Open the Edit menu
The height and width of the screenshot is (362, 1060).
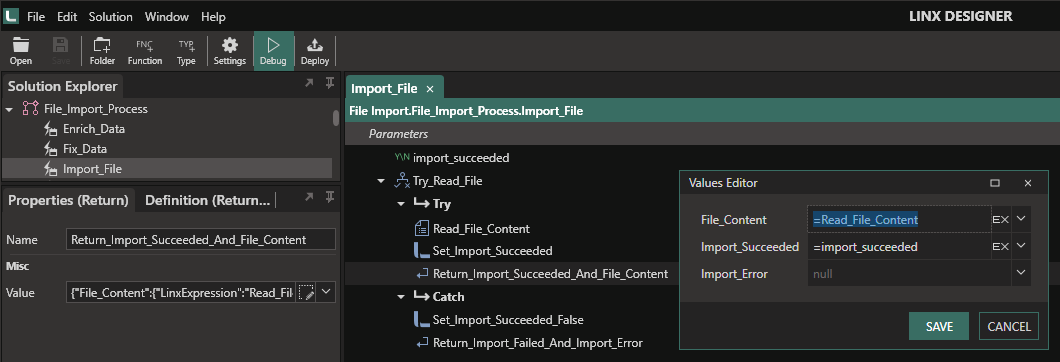[67, 17]
